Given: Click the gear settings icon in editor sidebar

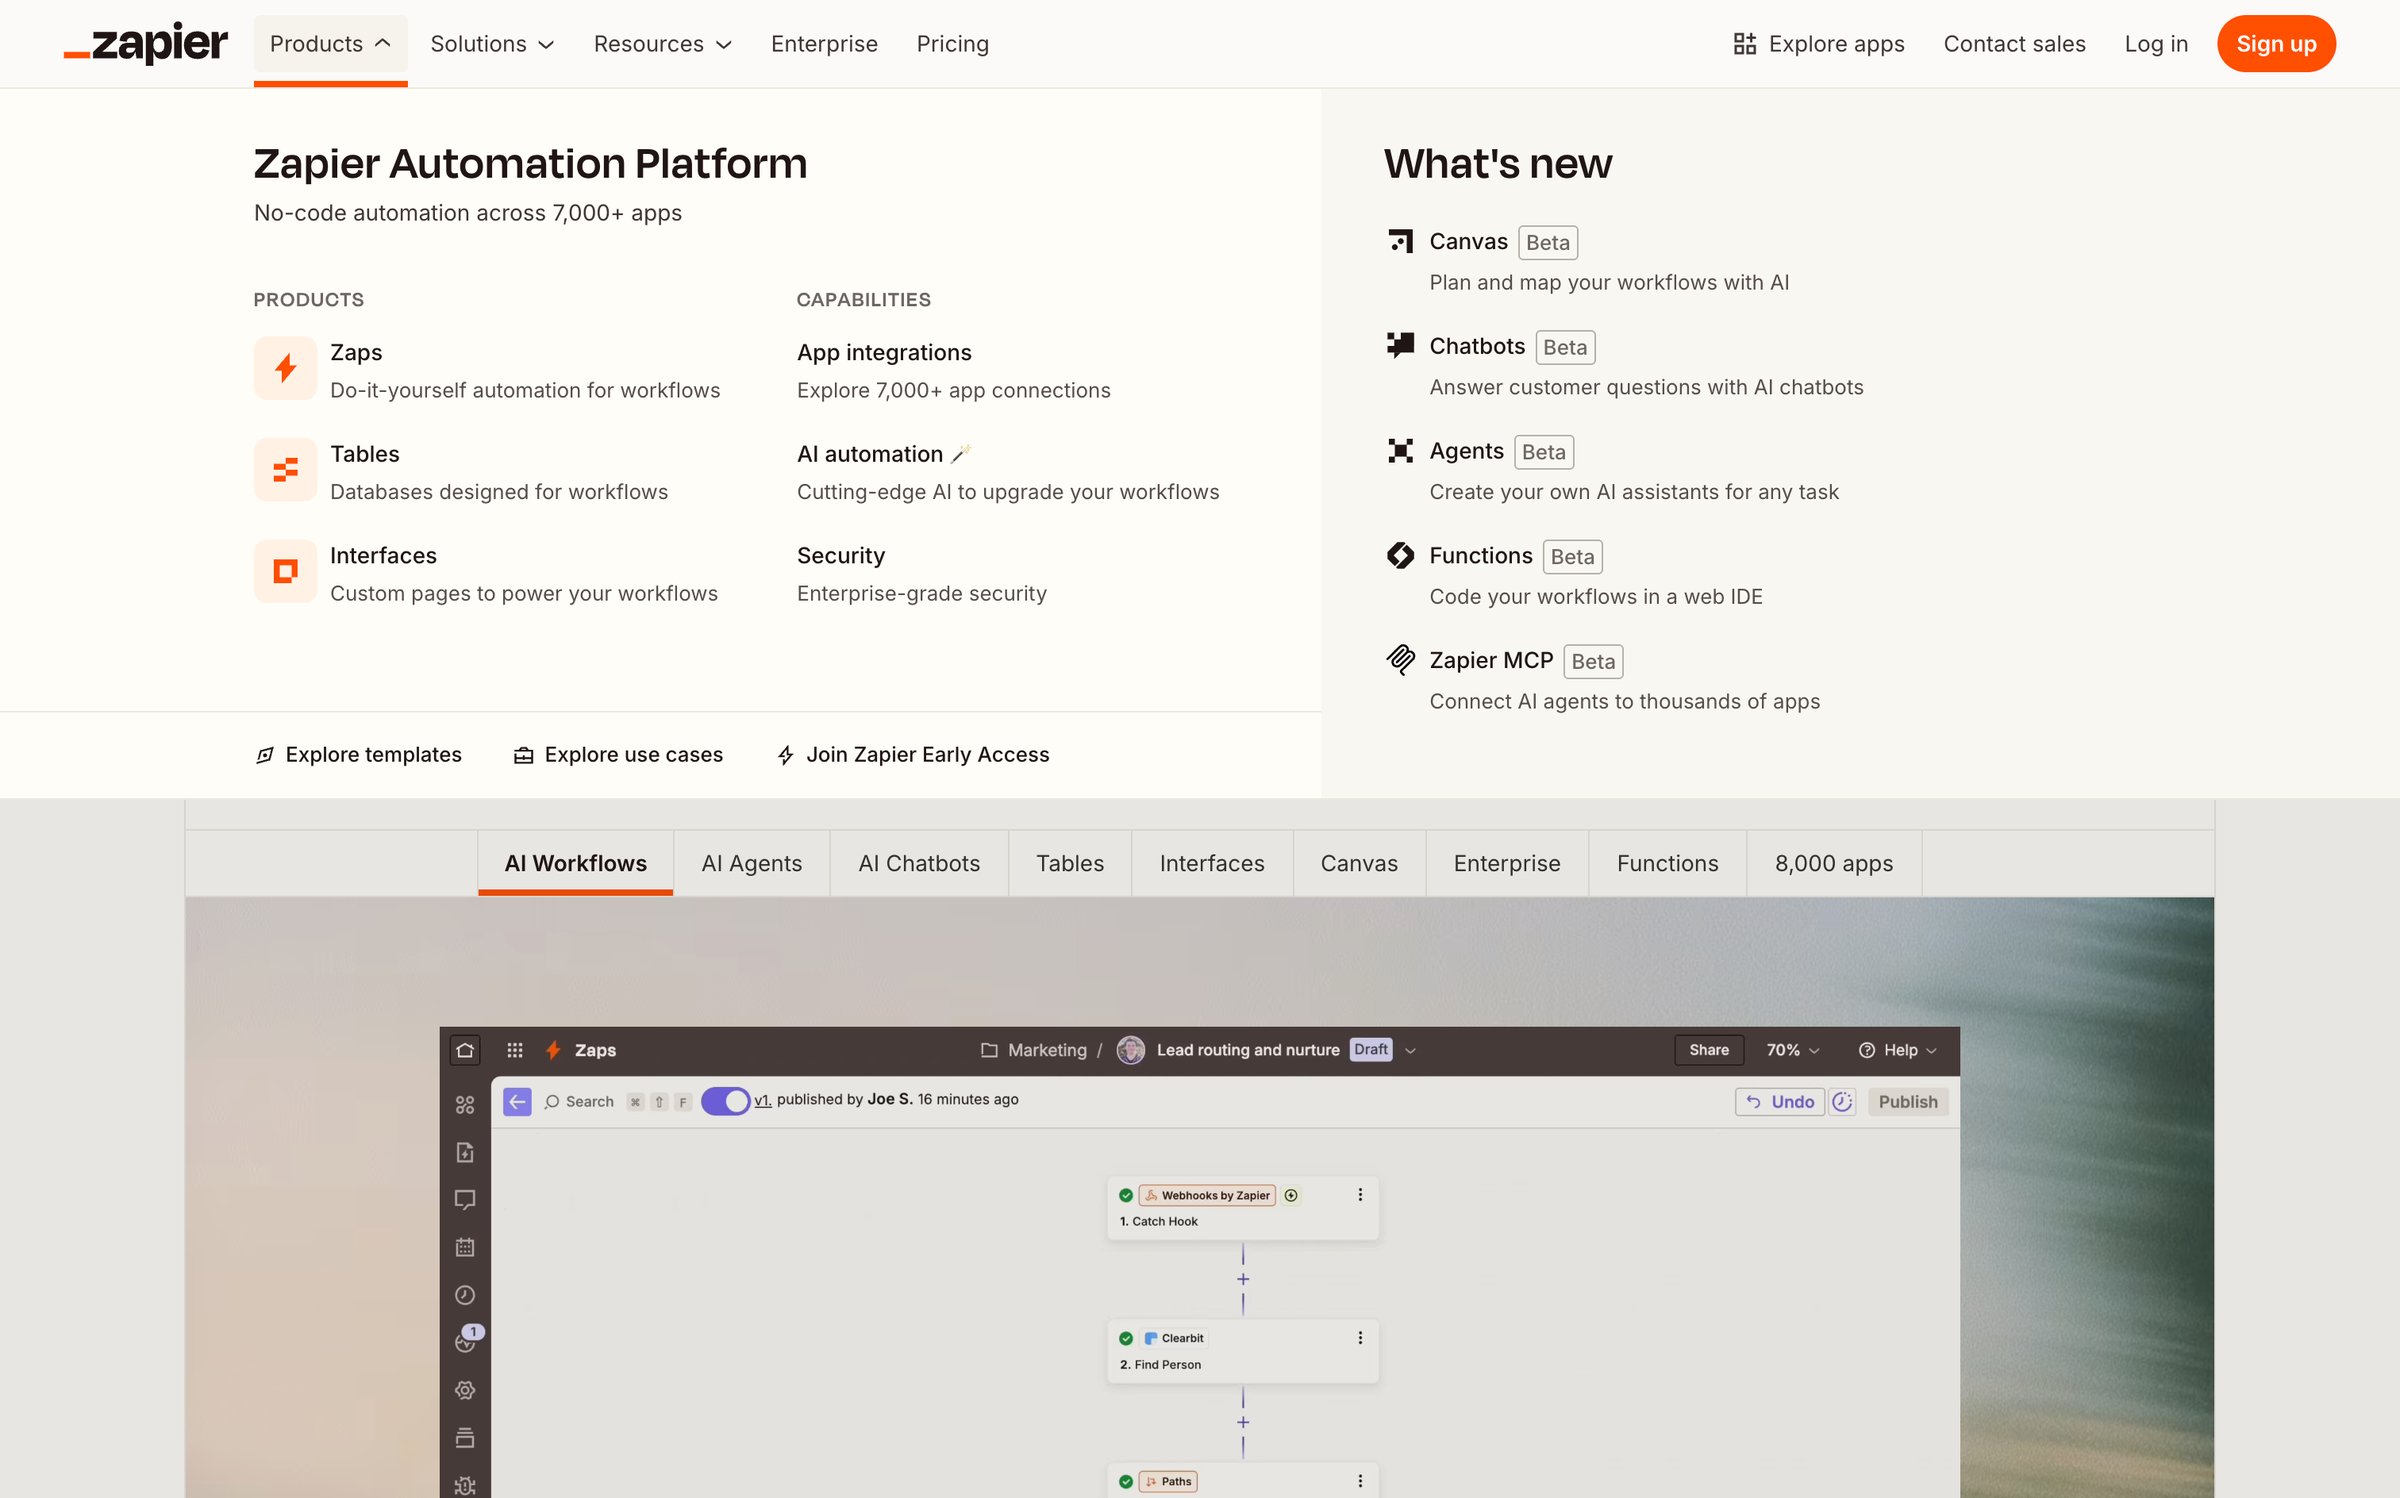Looking at the screenshot, I should [465, 1390].
